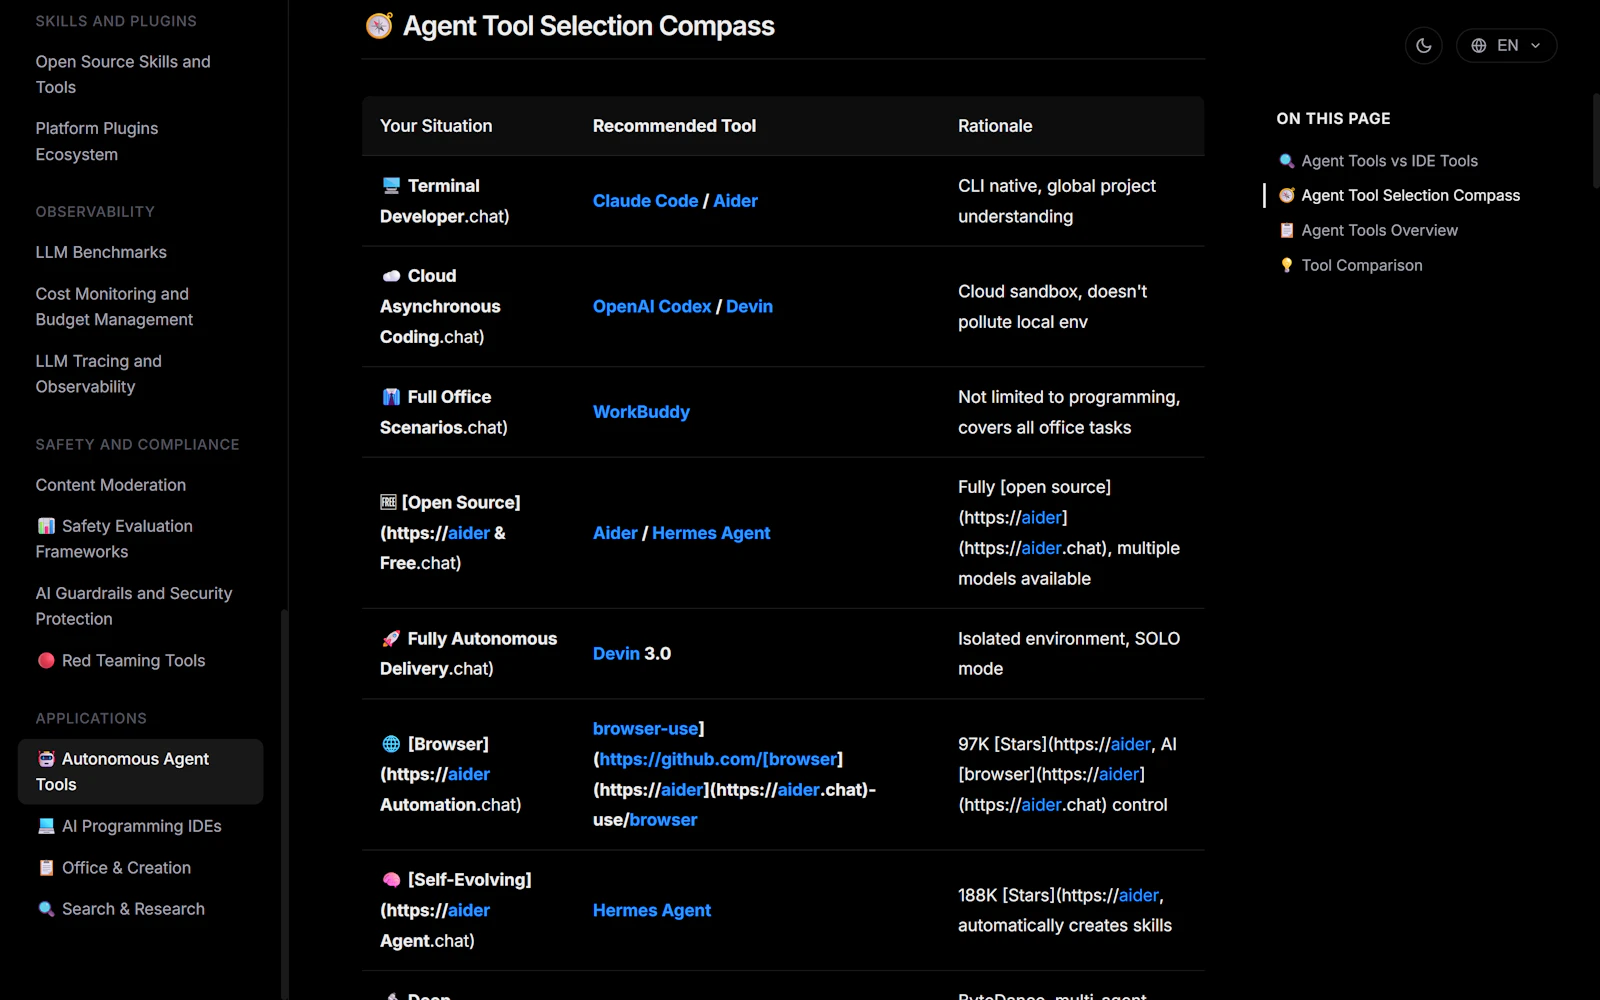Click compass icon in On This Page list
The width and height of the screenshot is (1600, 1000).
pyautogui.click(x=1287, y=196)
